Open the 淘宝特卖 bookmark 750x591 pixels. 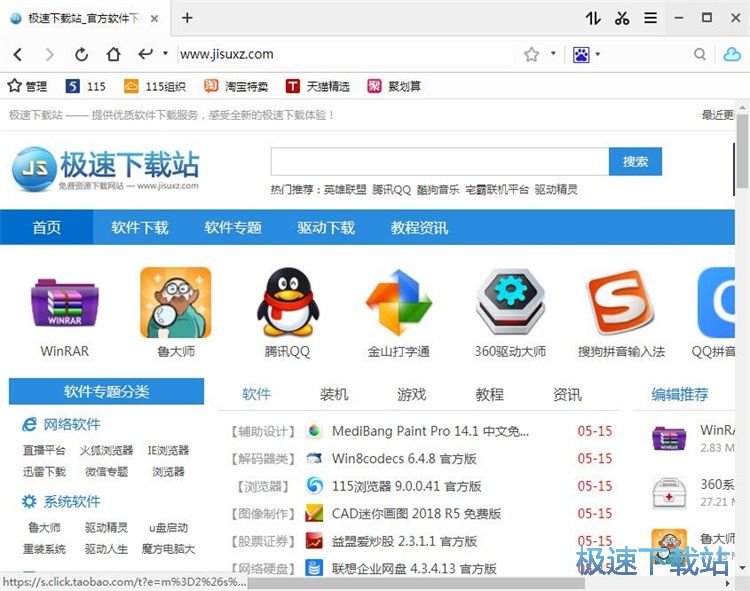pos(236,86)
